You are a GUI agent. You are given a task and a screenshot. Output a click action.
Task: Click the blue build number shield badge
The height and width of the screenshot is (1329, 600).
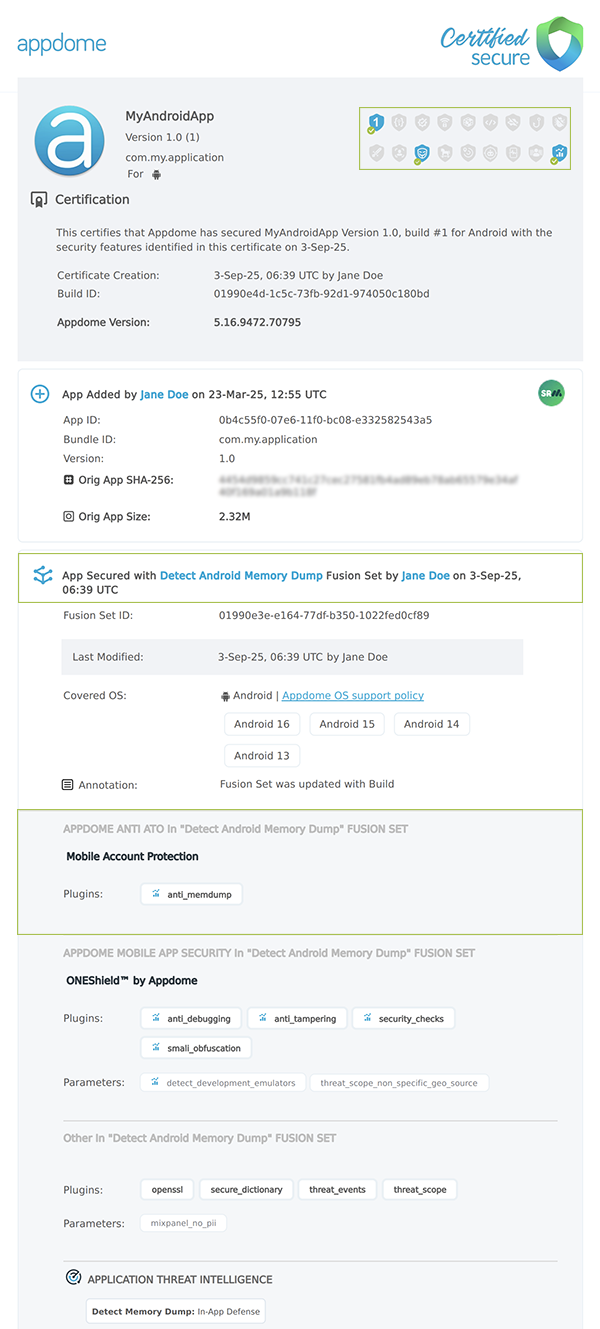(376, 121)
